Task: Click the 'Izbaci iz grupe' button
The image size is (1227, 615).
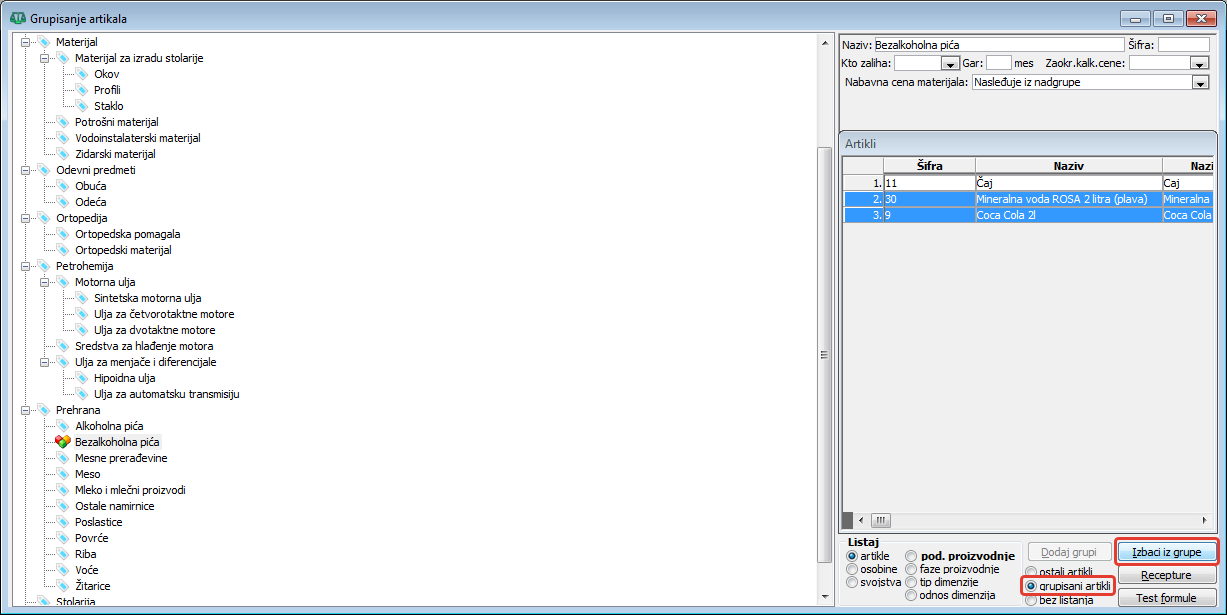Action: pyautogui.click(x=1166, y=552)
